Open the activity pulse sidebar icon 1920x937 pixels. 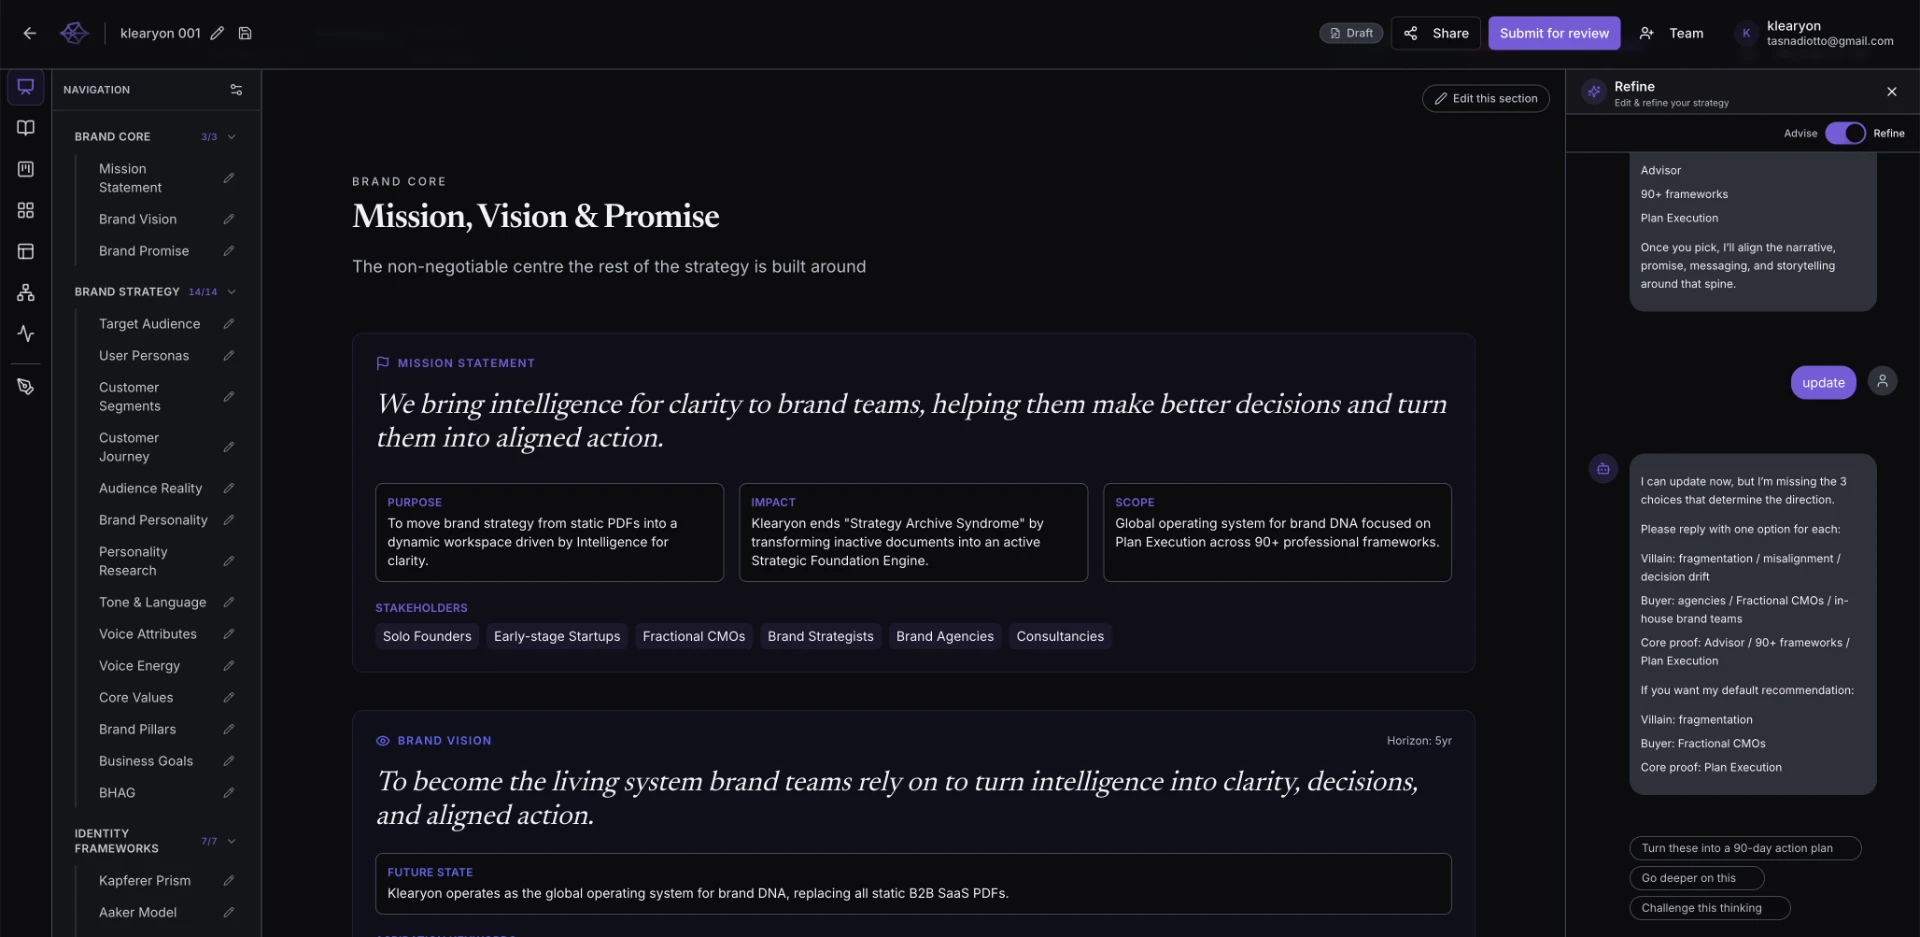tap(26, 334)
